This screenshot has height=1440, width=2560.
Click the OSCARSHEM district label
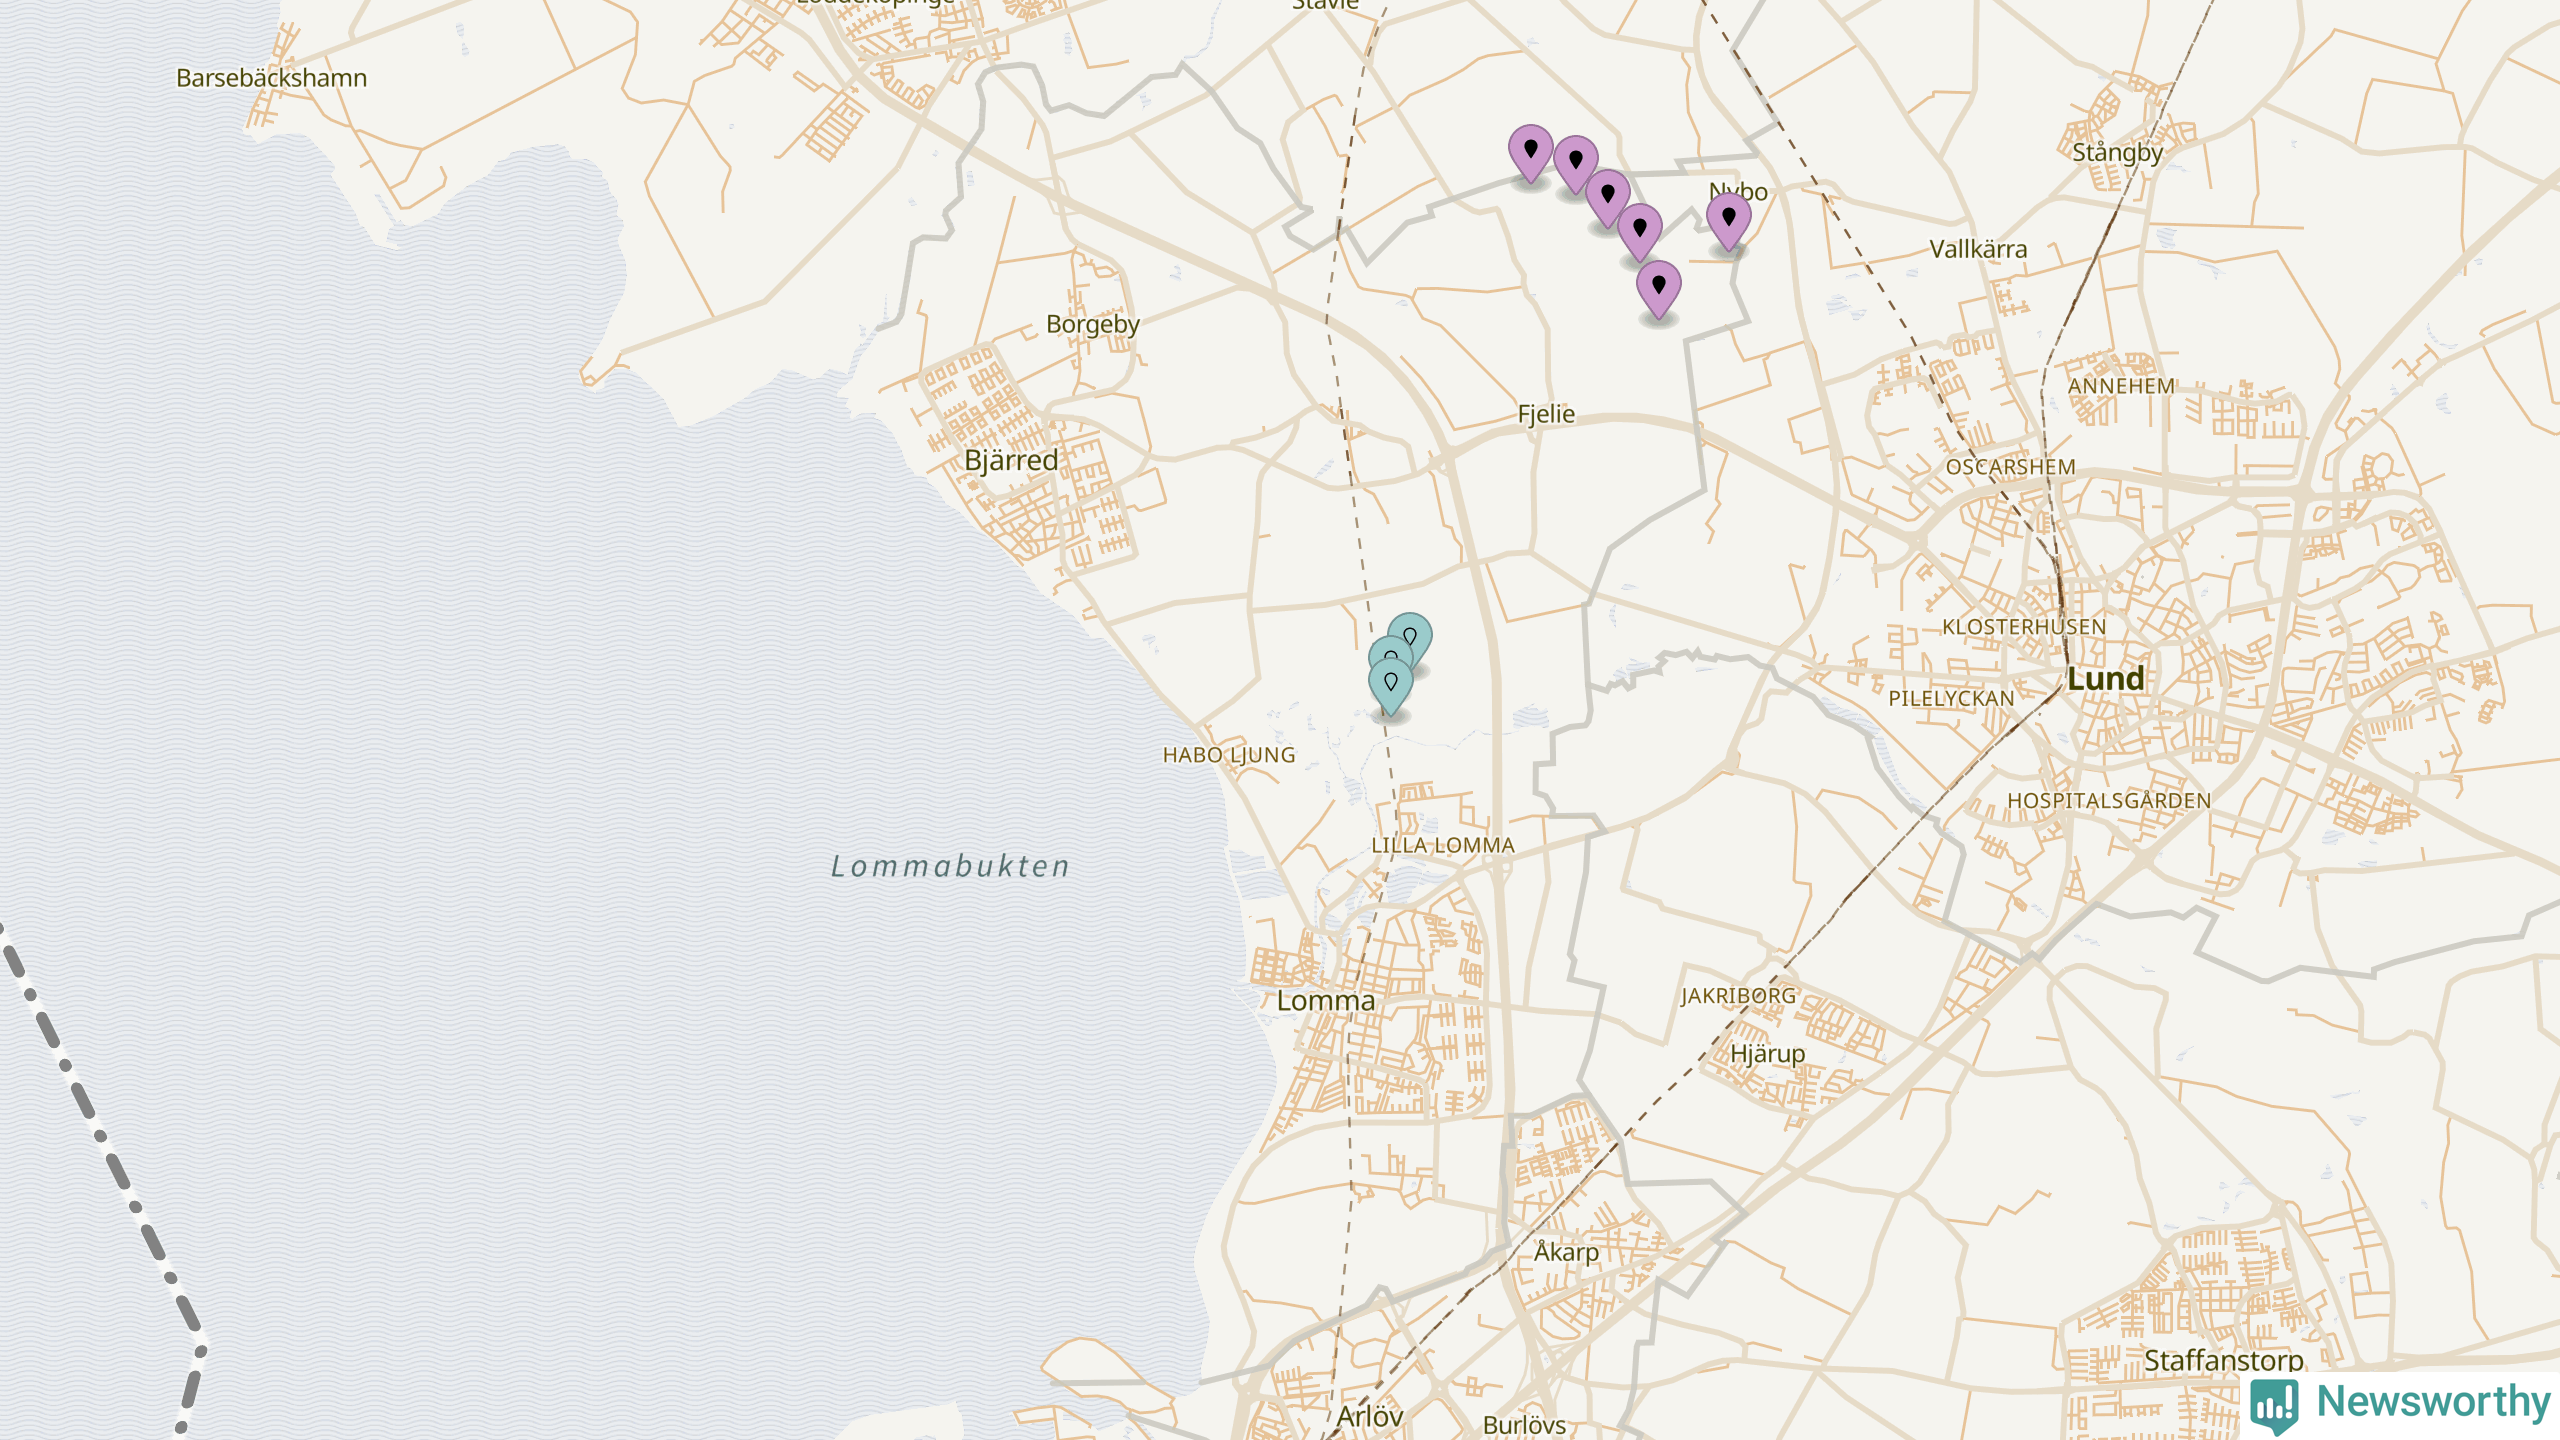(2010, 467)
